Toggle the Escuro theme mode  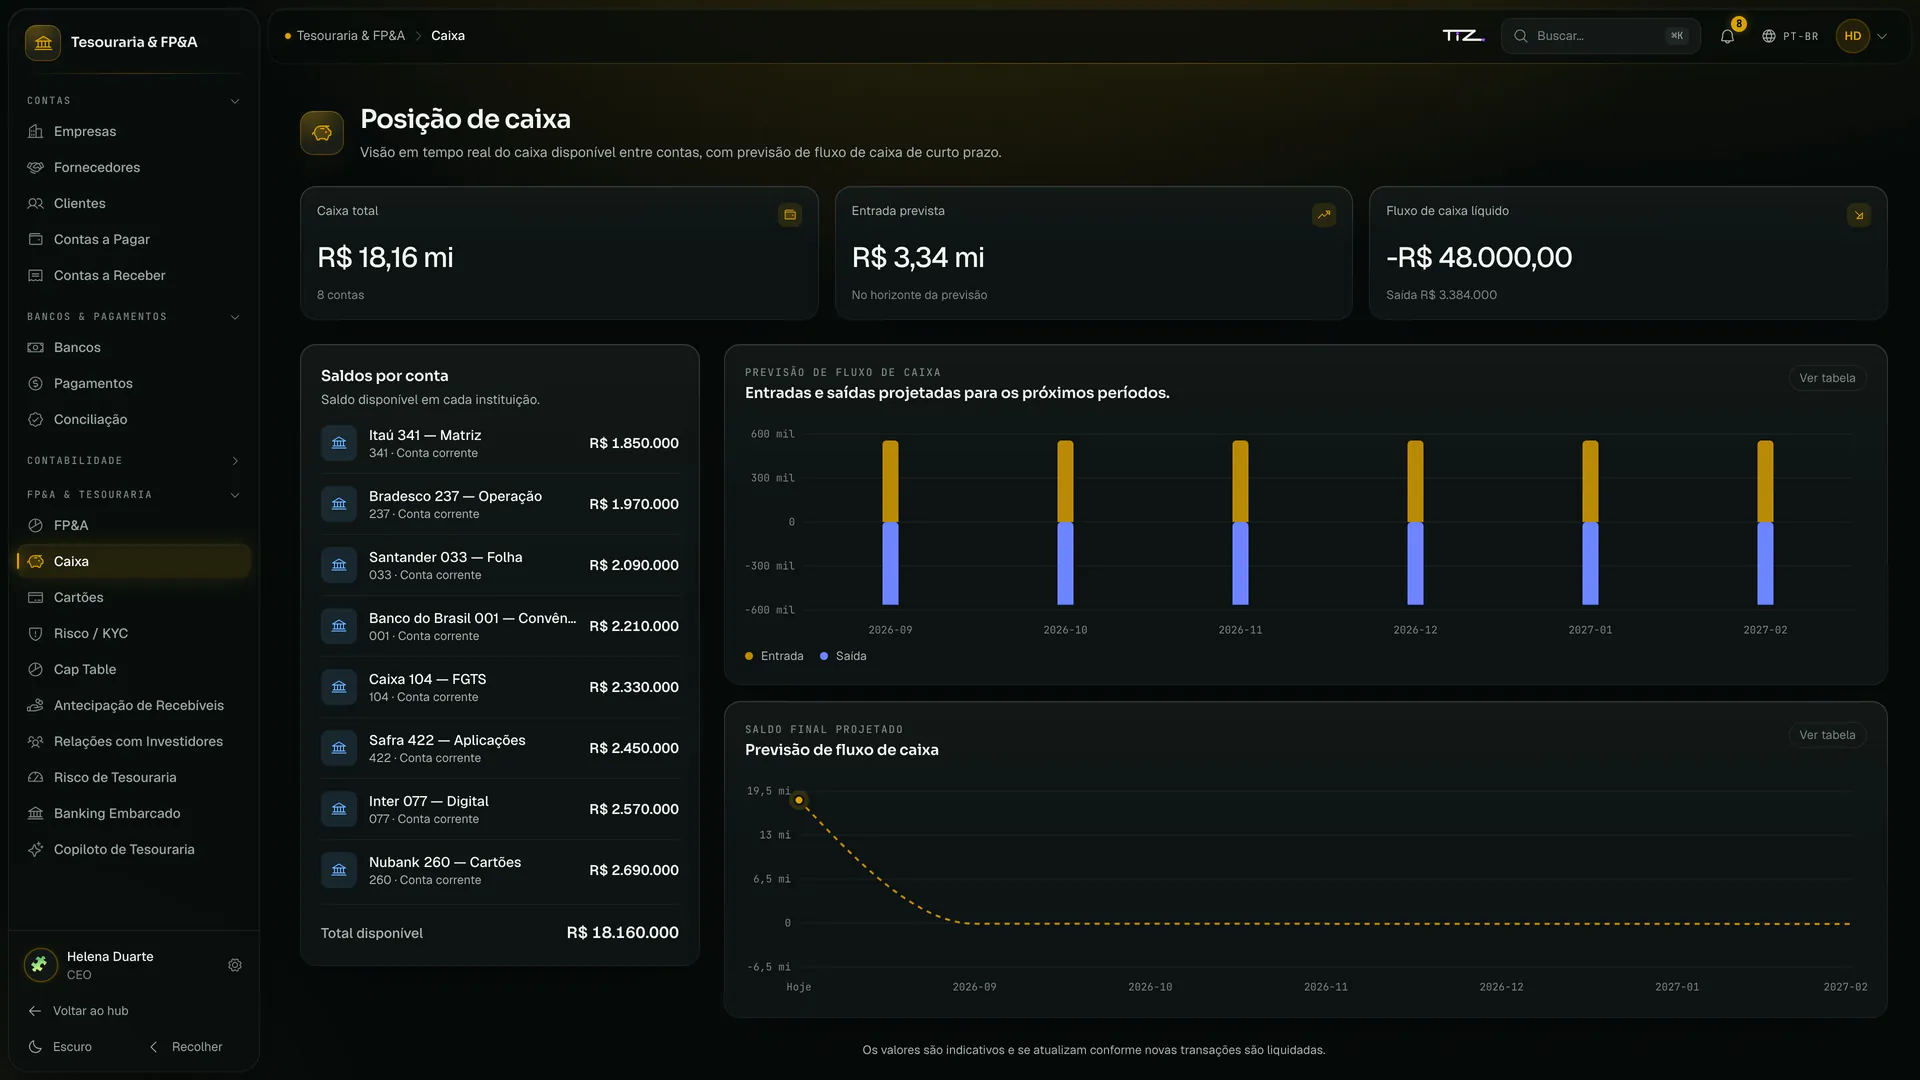[x=61, y=1047]
